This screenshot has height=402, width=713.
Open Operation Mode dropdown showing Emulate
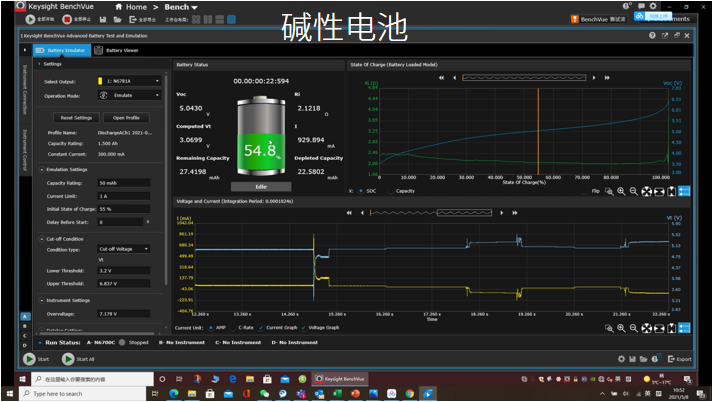tap(130, 95)
